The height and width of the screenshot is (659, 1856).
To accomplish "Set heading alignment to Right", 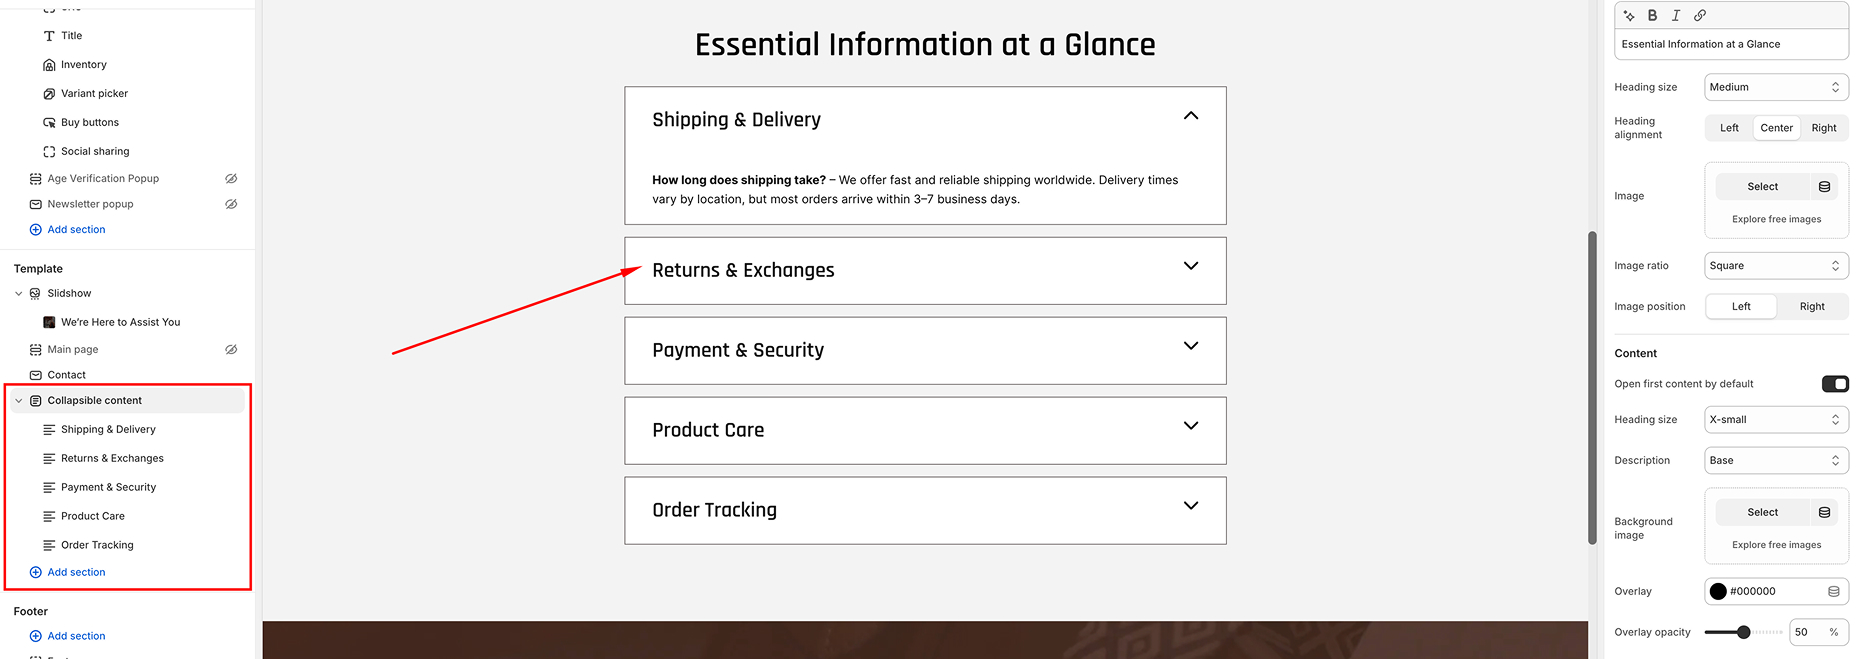I will point(1823,128).
